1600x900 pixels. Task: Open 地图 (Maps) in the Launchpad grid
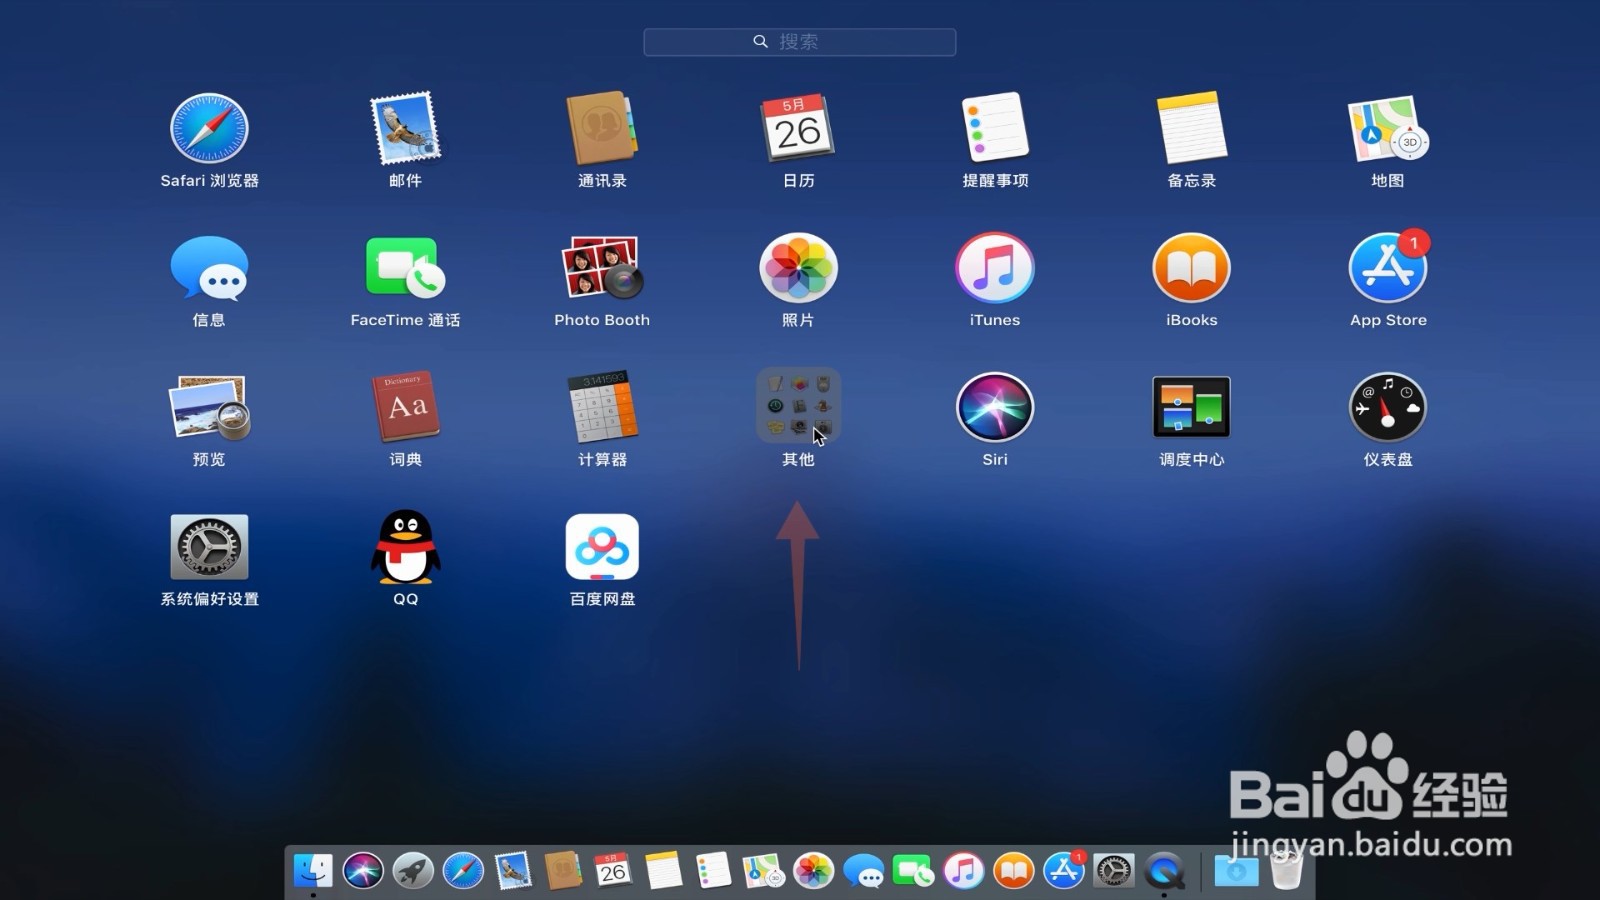1388,129
